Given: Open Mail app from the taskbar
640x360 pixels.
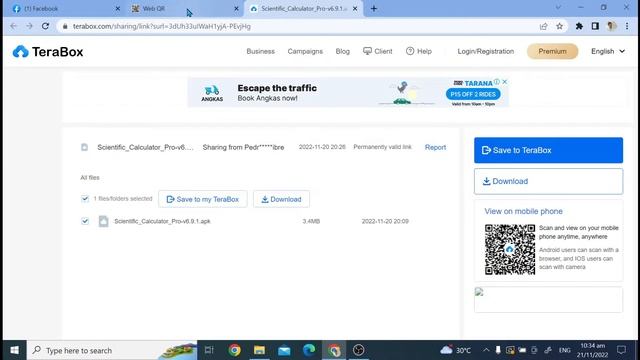Looking at the screenshot, I should coord(284,350).
